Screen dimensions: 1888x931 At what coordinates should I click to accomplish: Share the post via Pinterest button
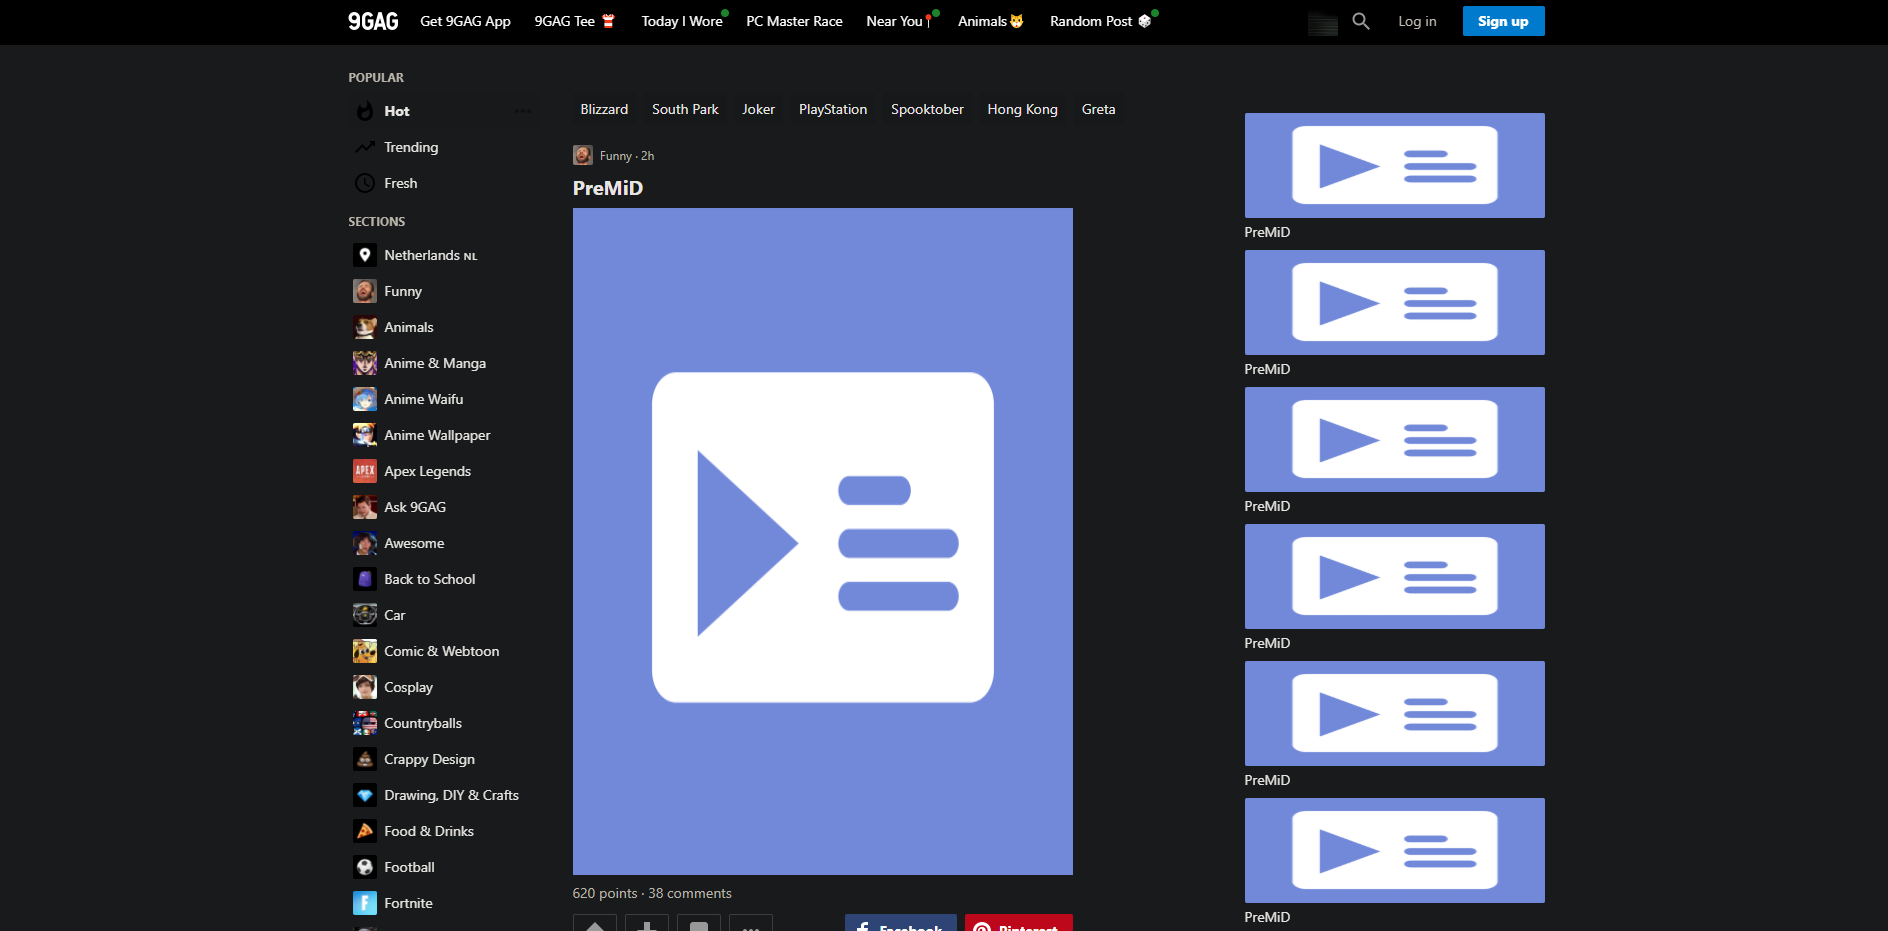click(x=1019, y=924)
